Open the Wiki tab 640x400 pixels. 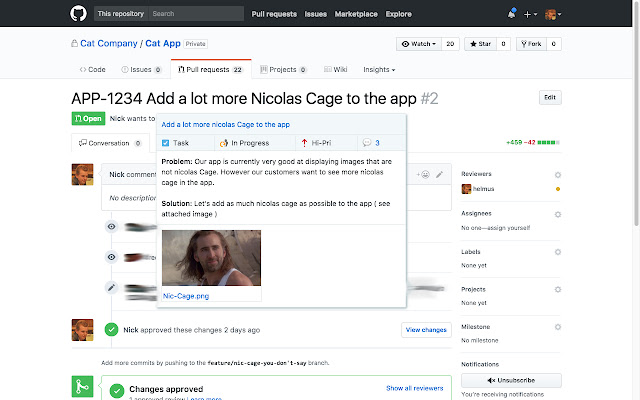pyautogui.click(x=335, y=70)
